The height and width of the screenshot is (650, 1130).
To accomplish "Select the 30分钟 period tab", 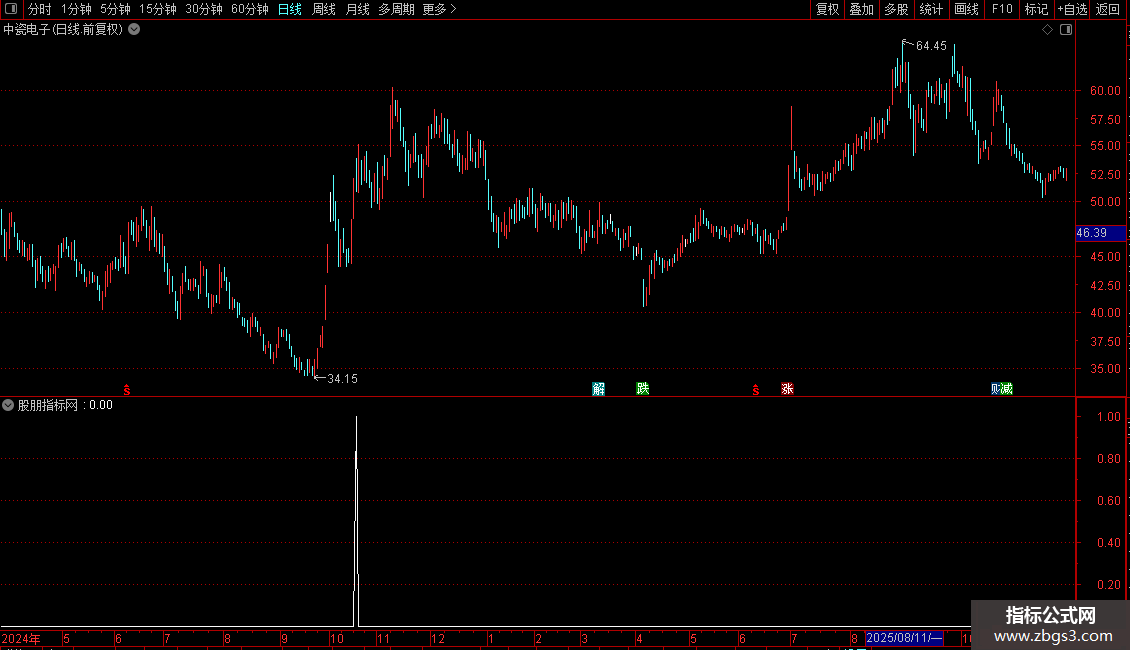I will [204, 9].
